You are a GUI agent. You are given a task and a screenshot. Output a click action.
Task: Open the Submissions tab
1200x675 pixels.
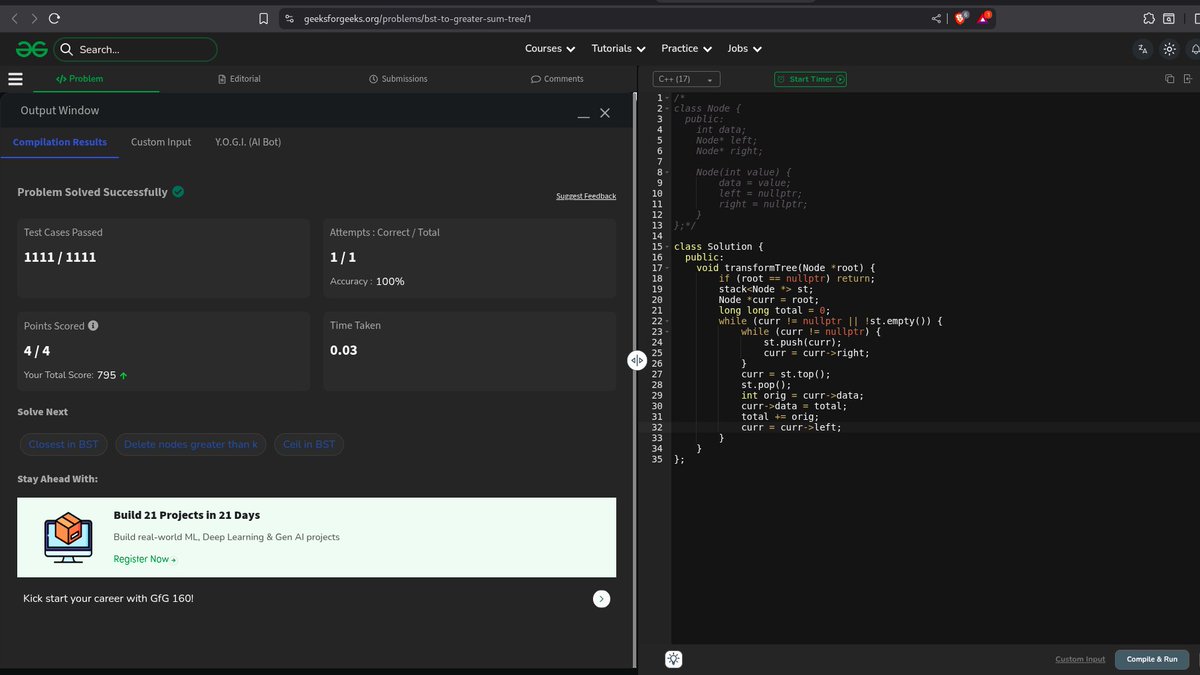click(x=398, y=79)
